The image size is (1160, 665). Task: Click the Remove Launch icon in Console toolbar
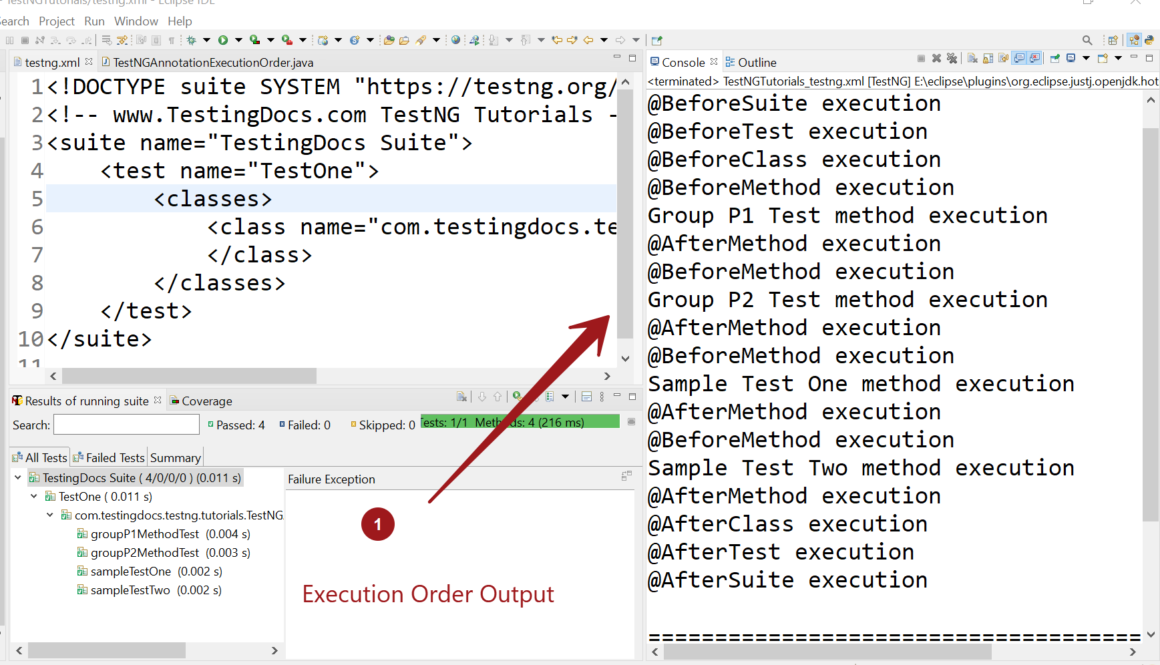[x=936, y=60]
